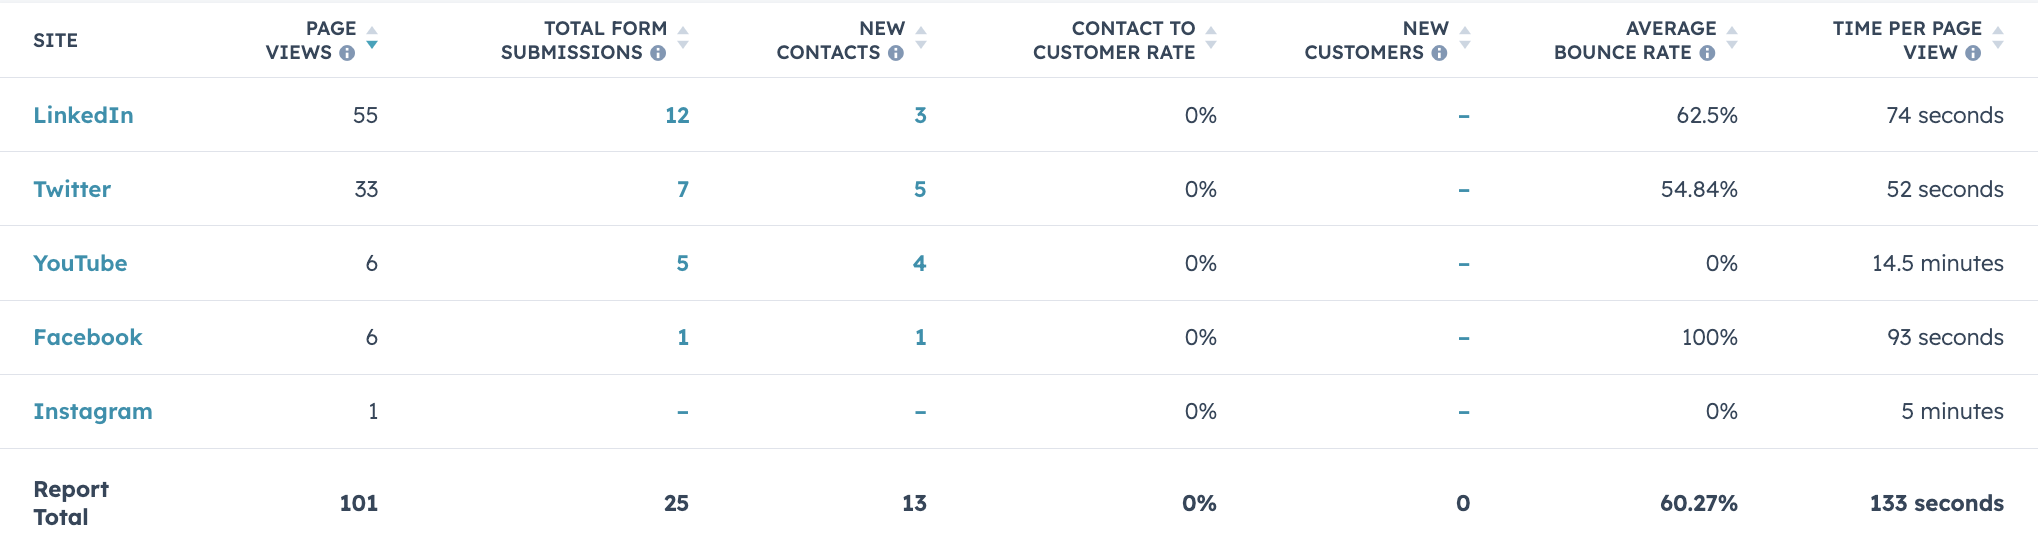Sort by New Contacts arrows
Image resolution: width=2038 pixels, height=554 pixels.
click(921, 38)
